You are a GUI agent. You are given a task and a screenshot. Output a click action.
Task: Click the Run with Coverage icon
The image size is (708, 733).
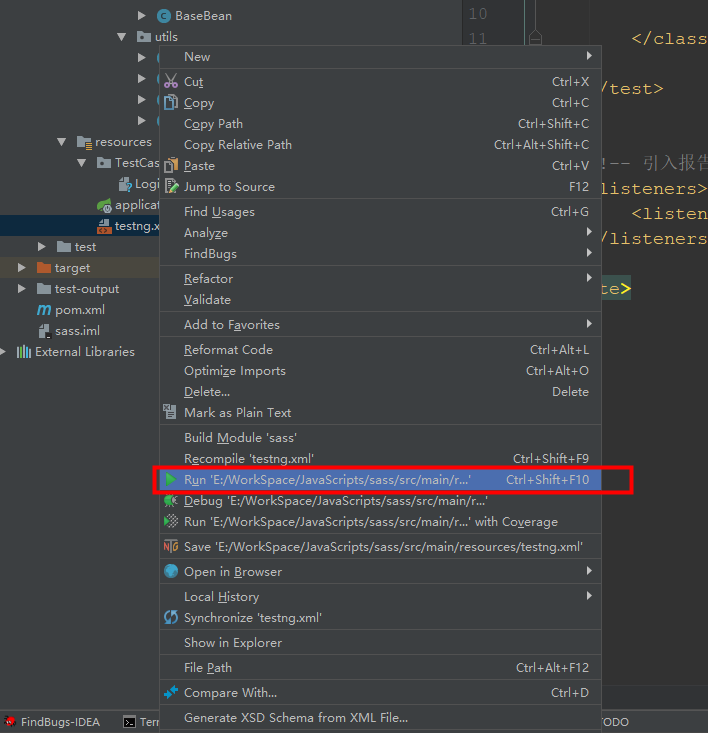[x=171, y=521]
